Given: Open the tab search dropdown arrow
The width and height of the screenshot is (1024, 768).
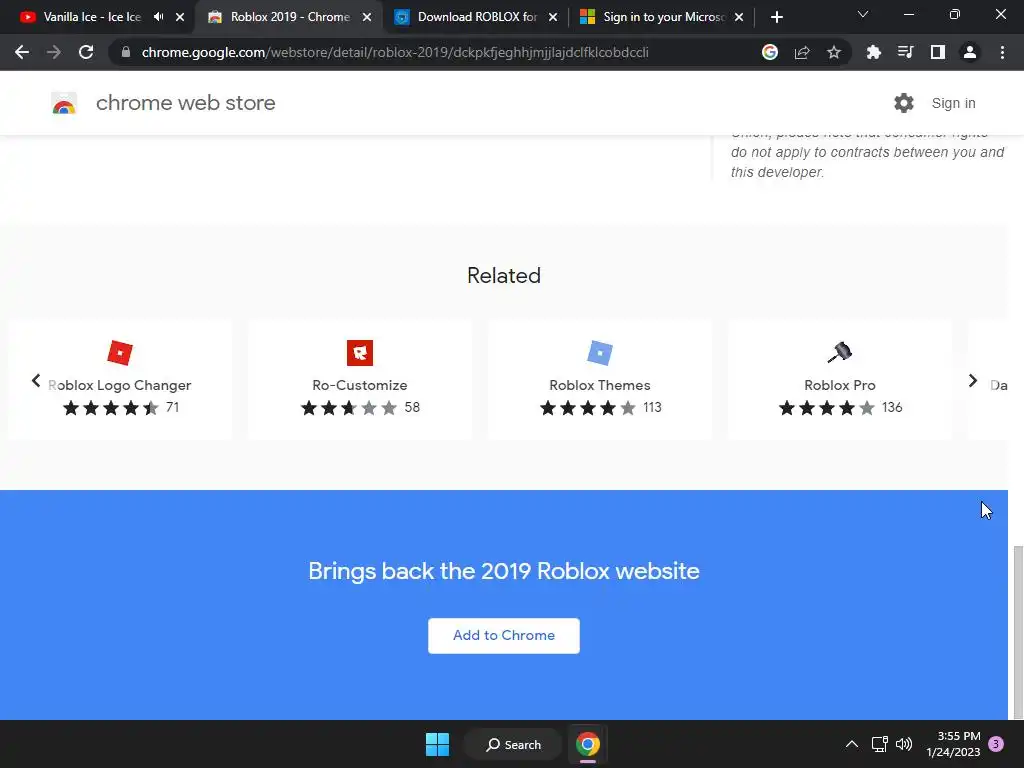Looking at the screenshot, I should coord(863,14).
